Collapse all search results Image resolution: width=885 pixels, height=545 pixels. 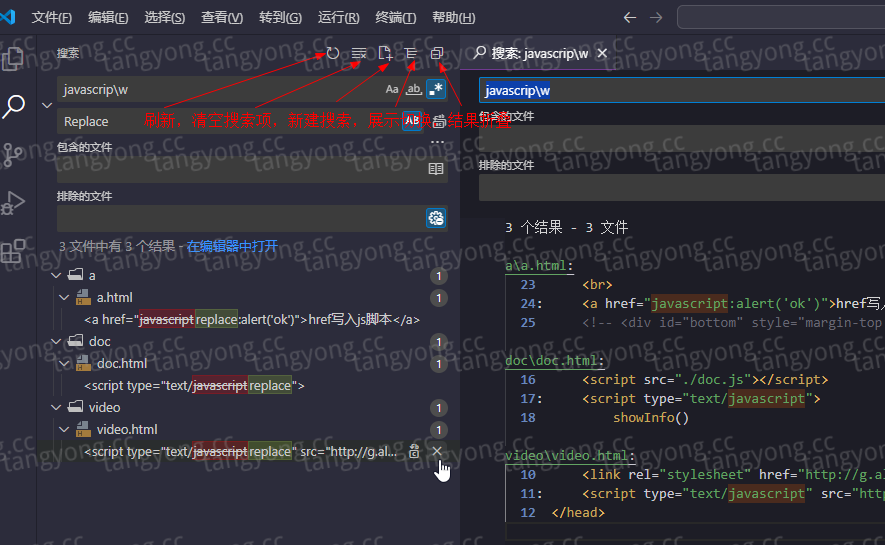437,53
